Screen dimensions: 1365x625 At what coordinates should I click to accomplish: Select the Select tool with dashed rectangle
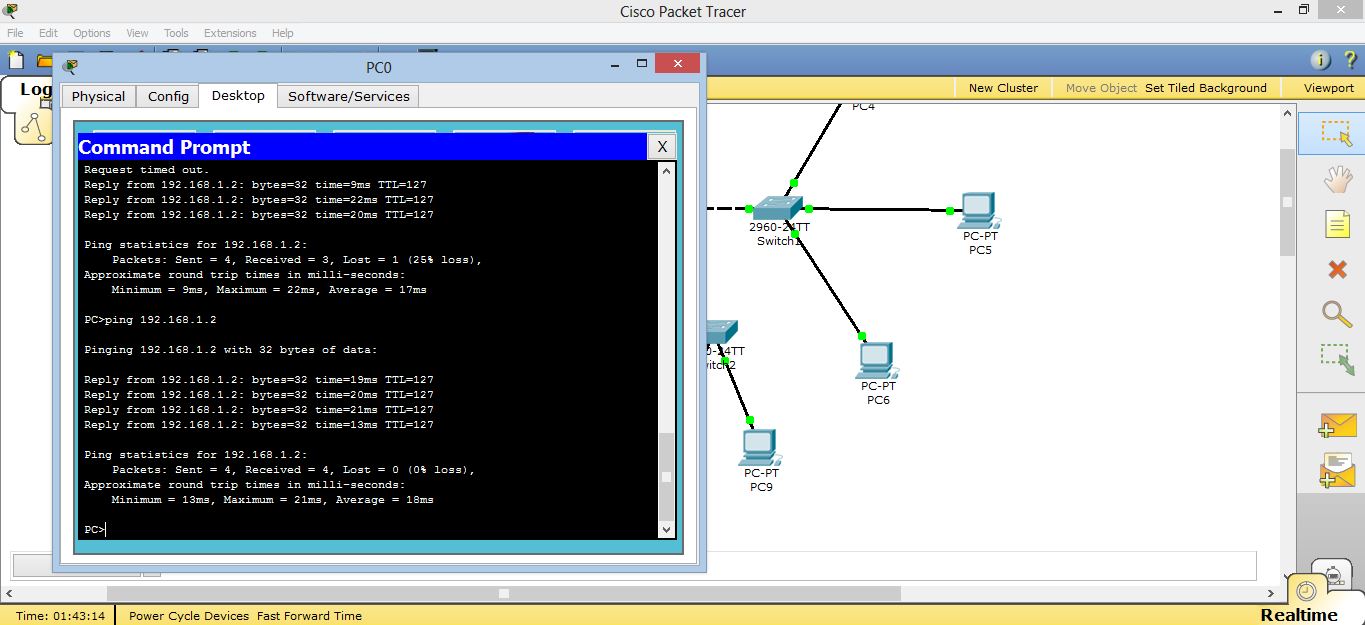pos(1336,133)
